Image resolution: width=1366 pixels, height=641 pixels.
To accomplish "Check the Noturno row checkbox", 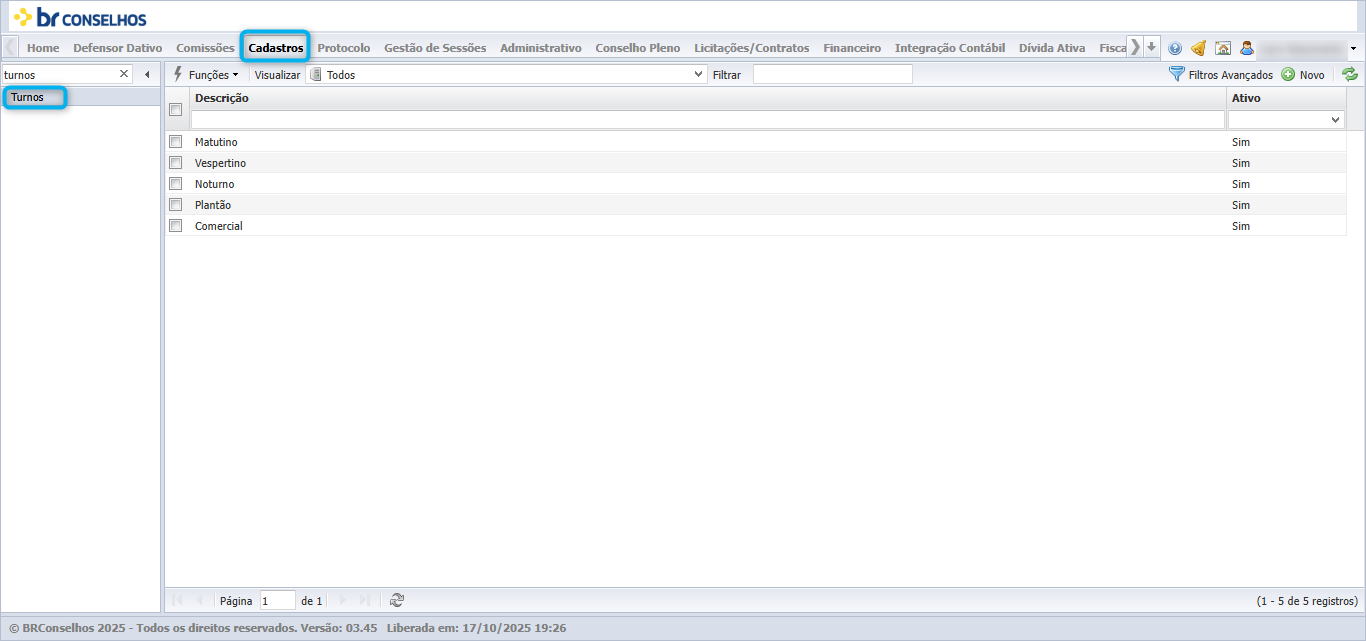I will tap(175, 184).
